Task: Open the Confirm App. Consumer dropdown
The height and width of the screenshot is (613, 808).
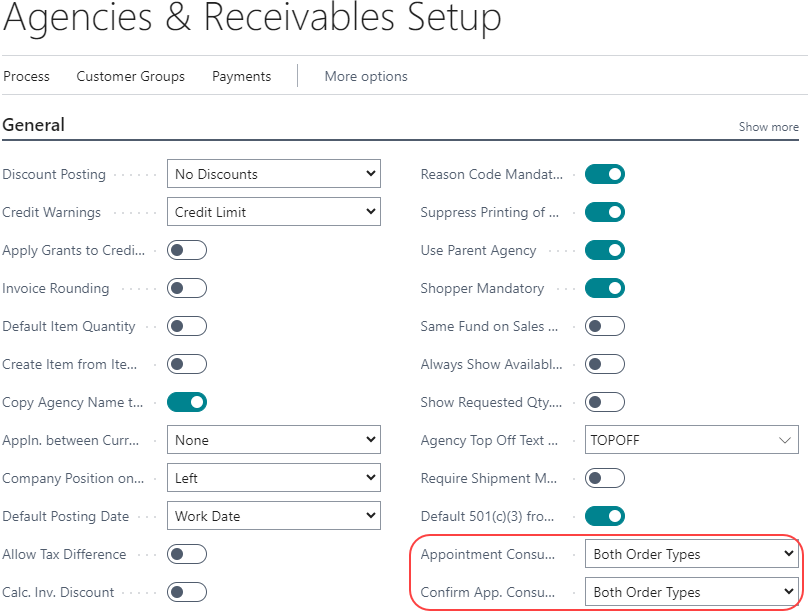Action: click(x=691, y=592)
